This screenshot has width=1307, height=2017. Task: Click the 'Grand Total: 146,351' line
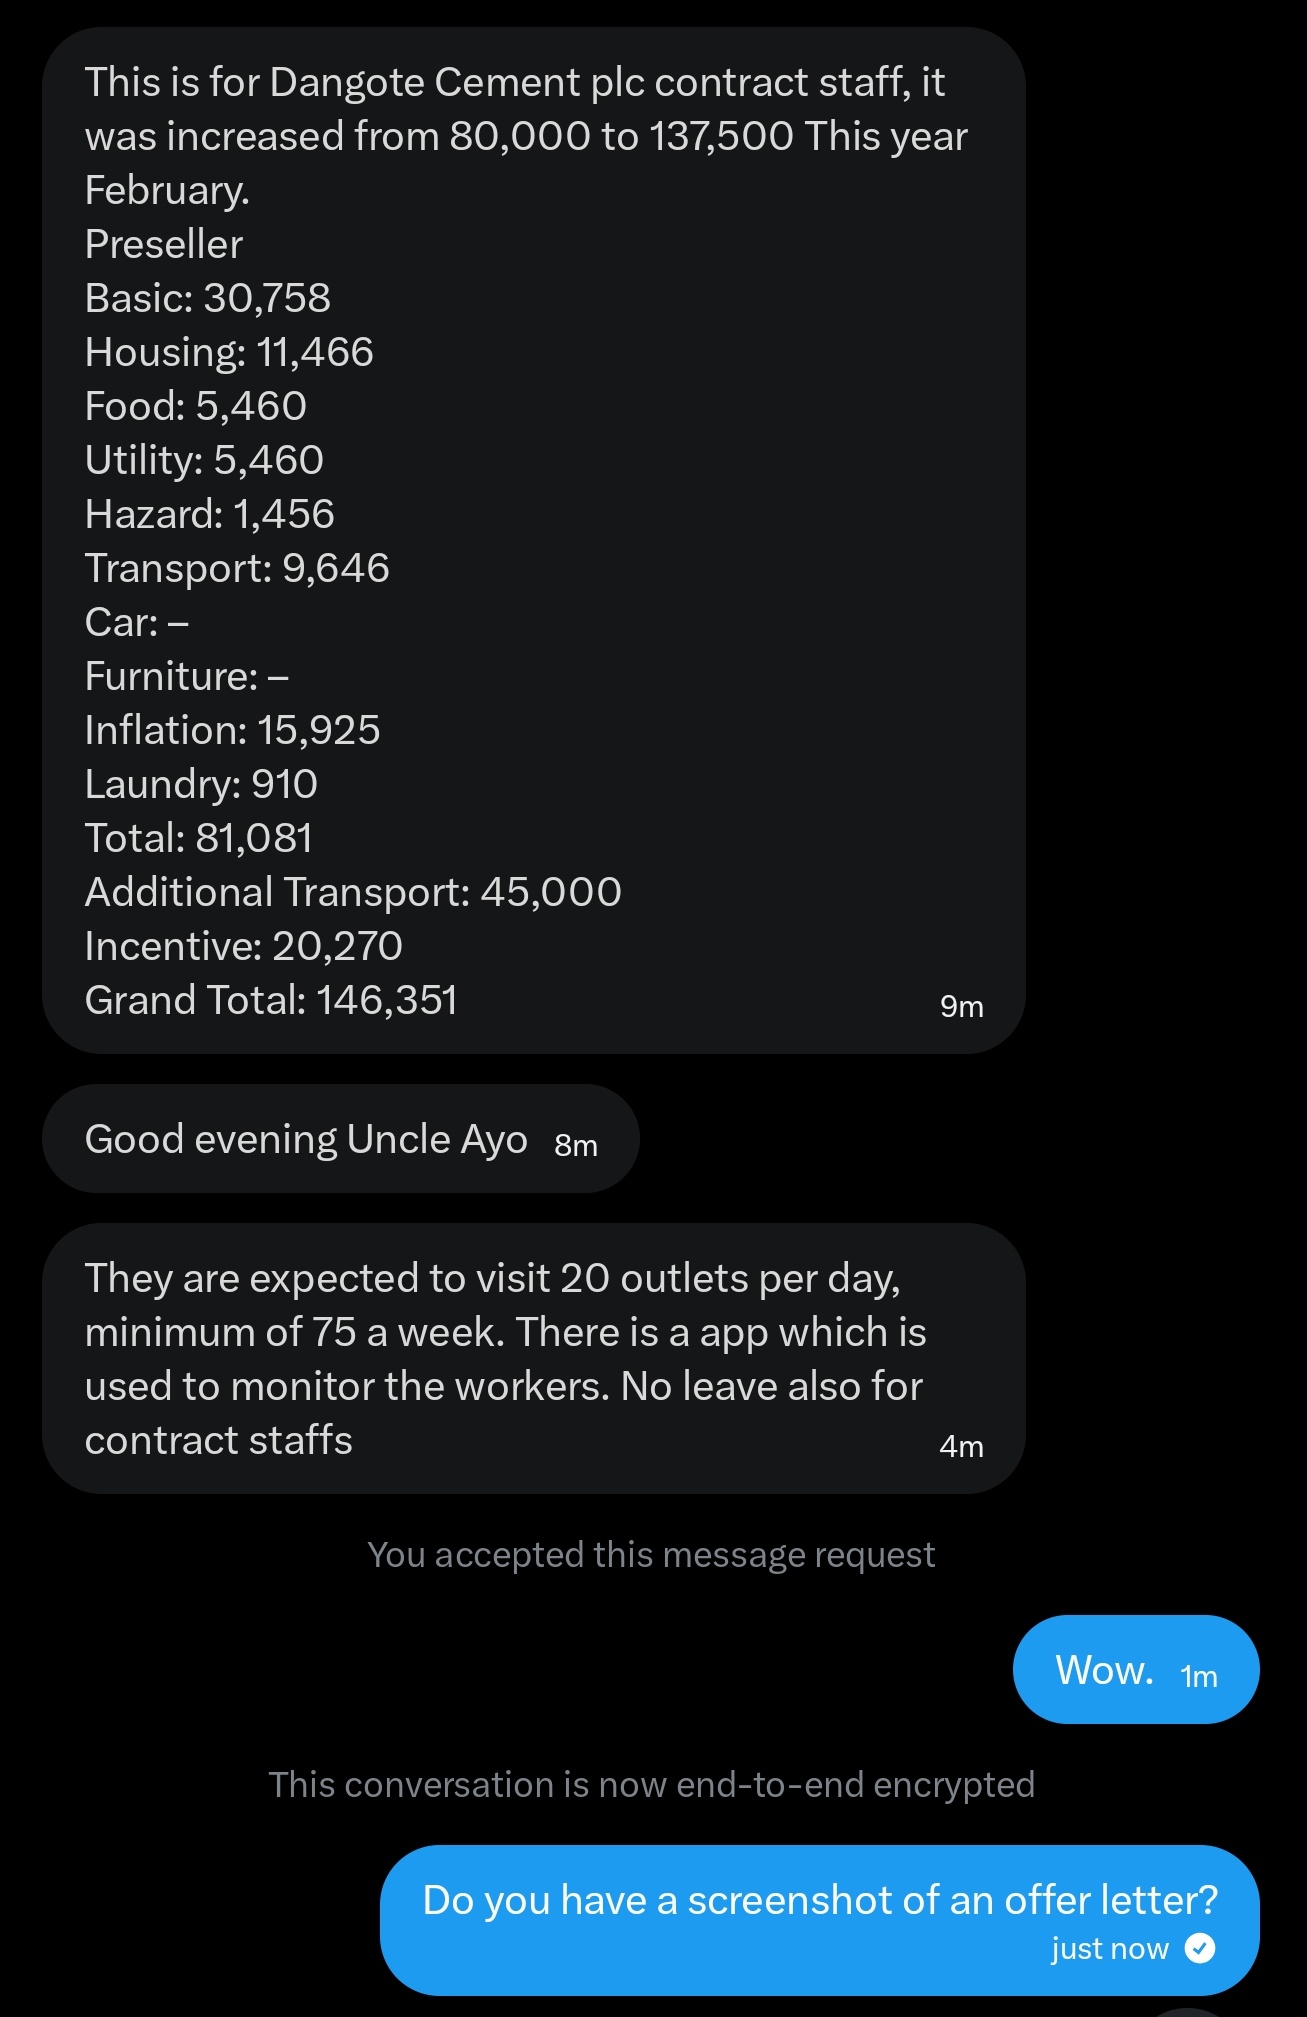271,1000
